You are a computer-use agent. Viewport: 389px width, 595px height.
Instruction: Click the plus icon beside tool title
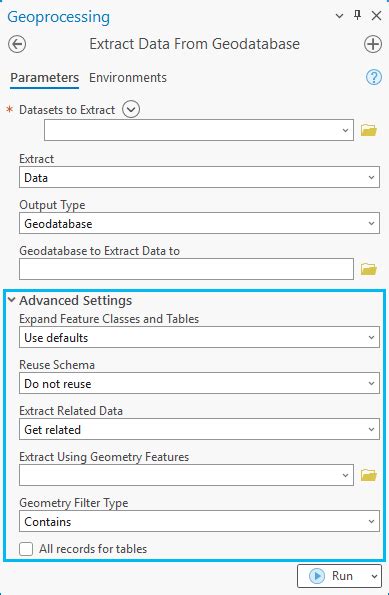click(x=373, y=44)
